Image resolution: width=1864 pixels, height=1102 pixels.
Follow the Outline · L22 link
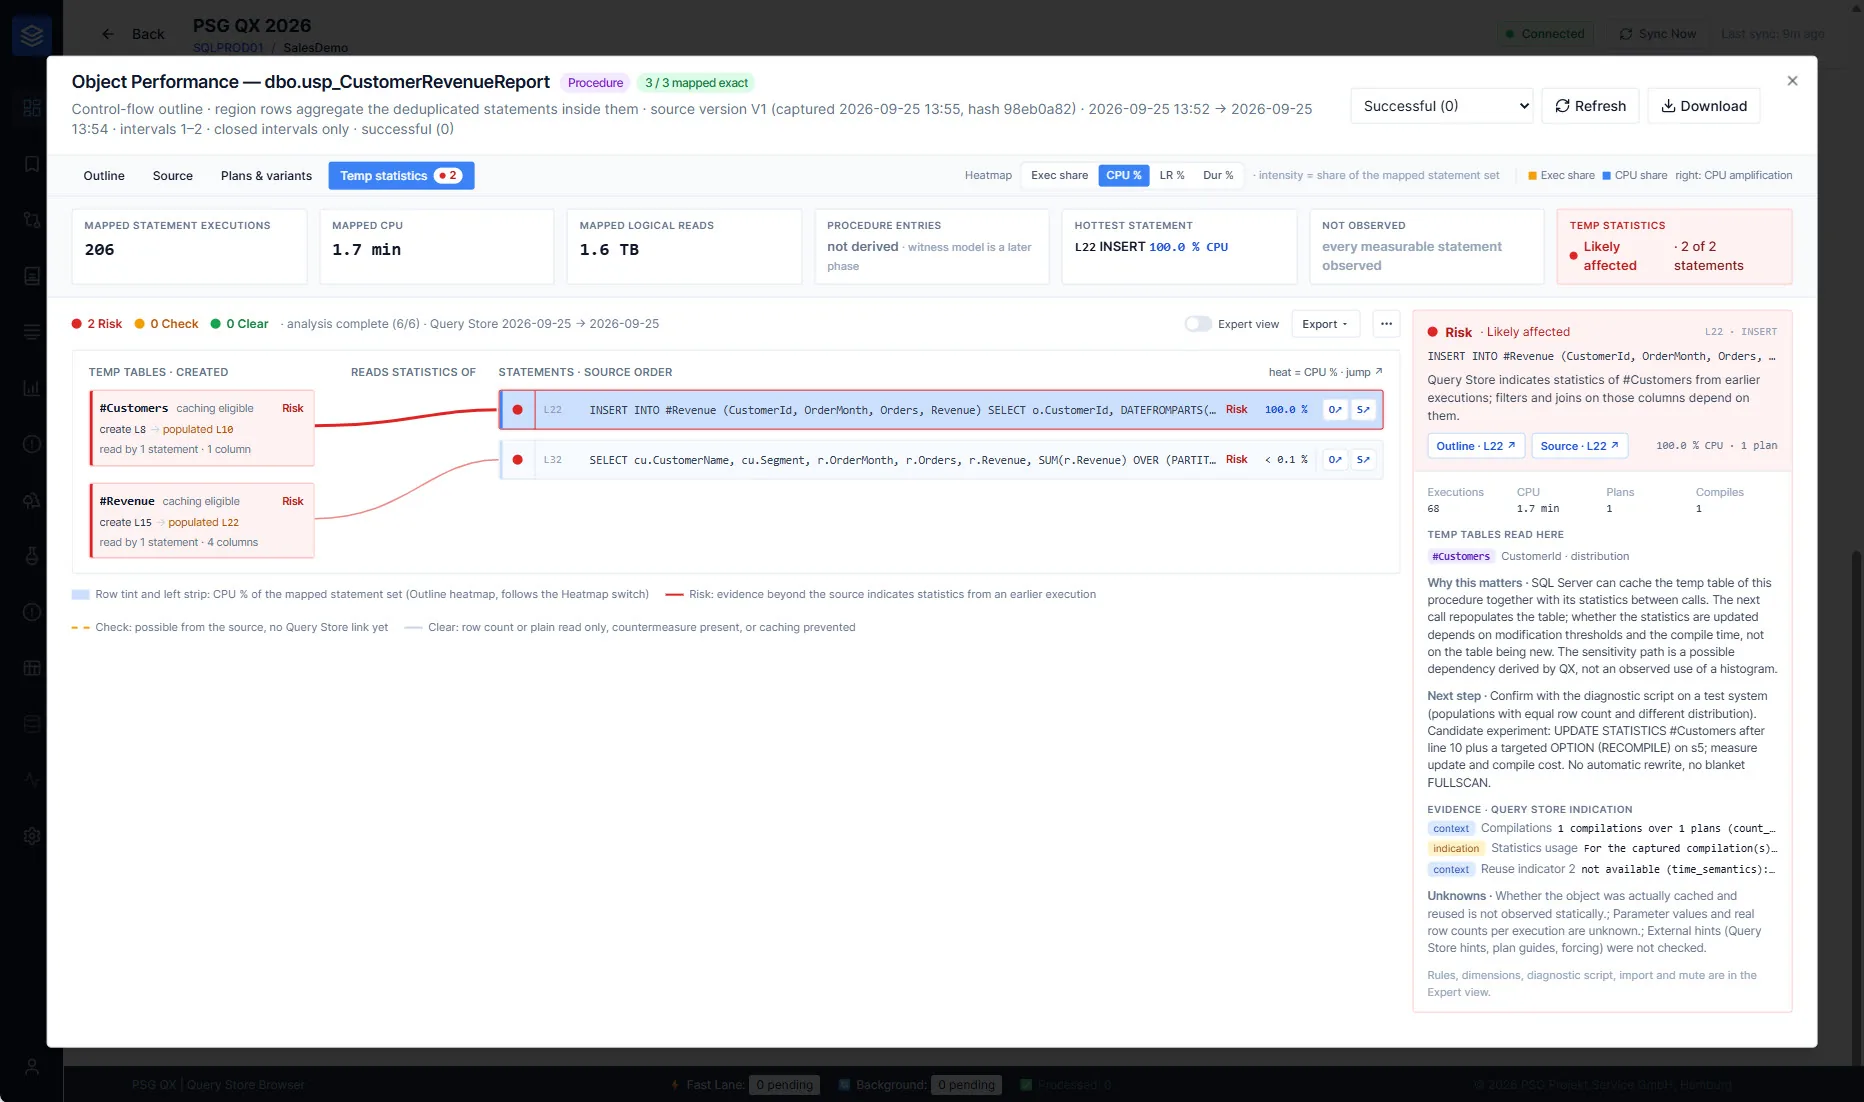(x=1476, y=446)
